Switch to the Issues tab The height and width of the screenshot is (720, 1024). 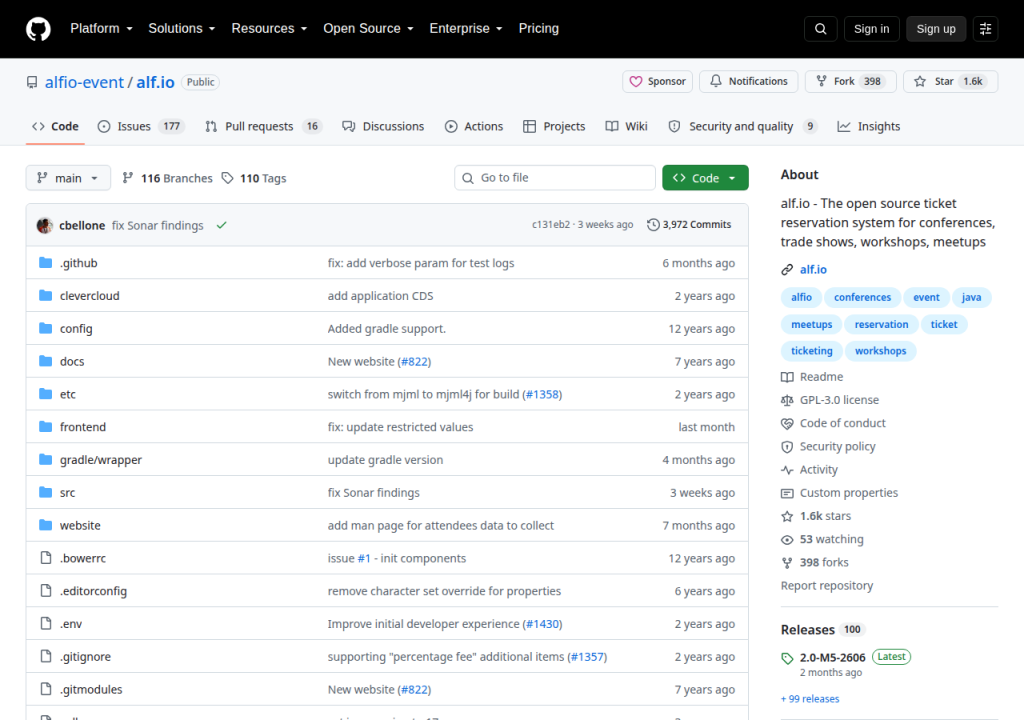(x=141, y=127)
